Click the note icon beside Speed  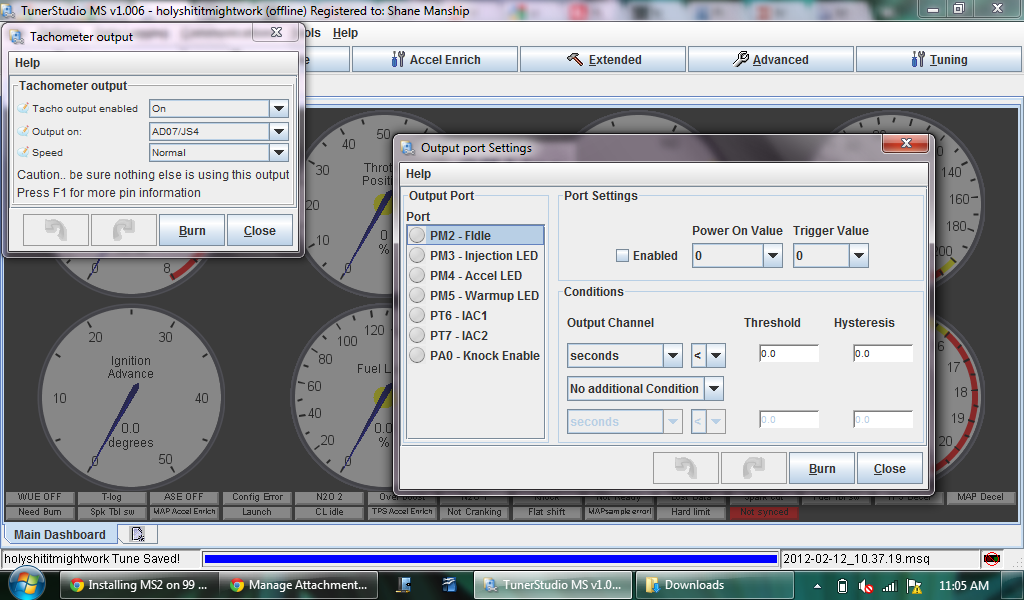(23, 153)
